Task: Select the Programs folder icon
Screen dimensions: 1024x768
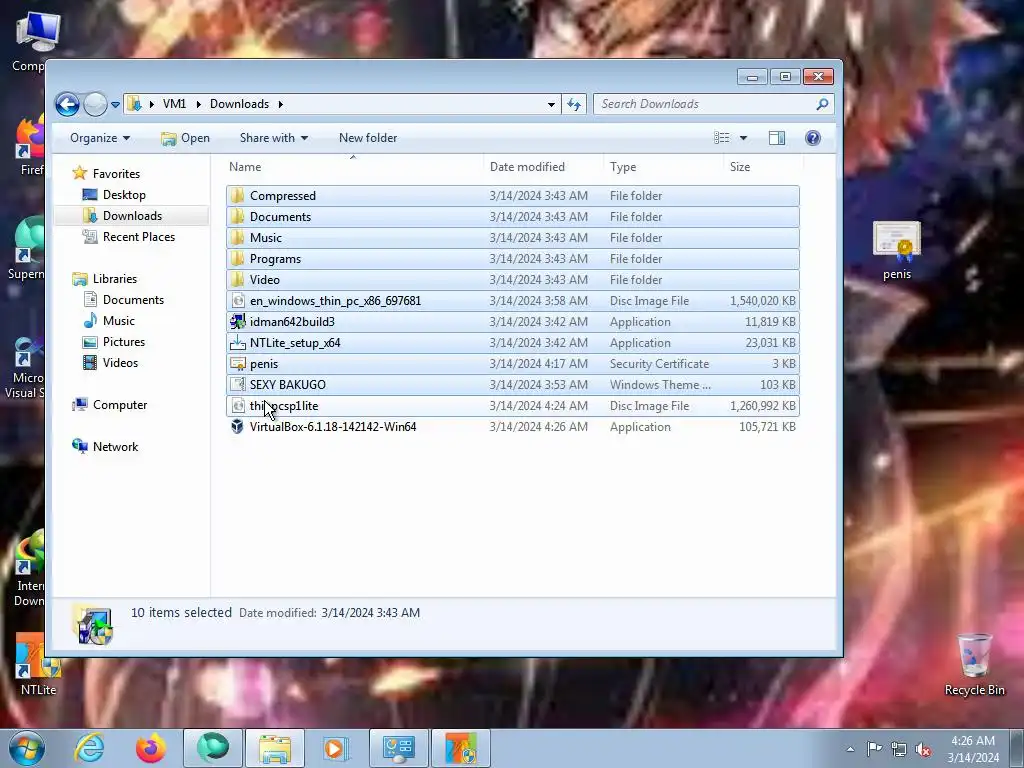Action: (x=238, y=259)
